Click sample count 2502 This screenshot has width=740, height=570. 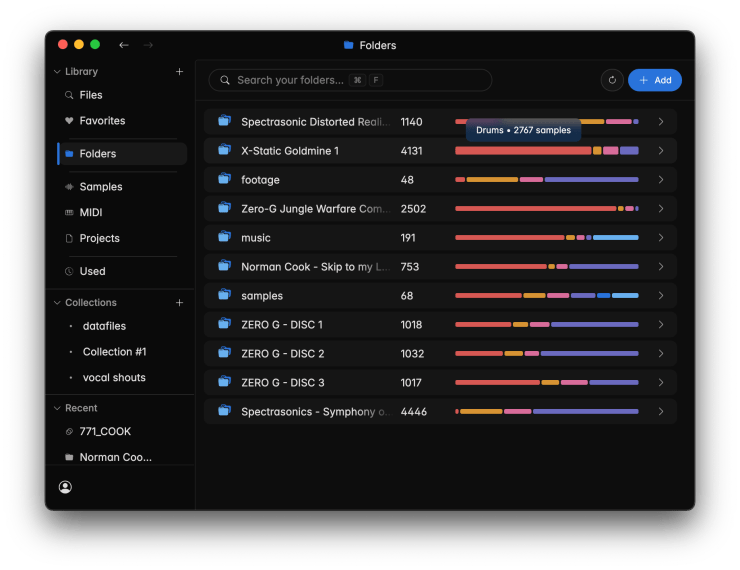[x=413, y=209]
